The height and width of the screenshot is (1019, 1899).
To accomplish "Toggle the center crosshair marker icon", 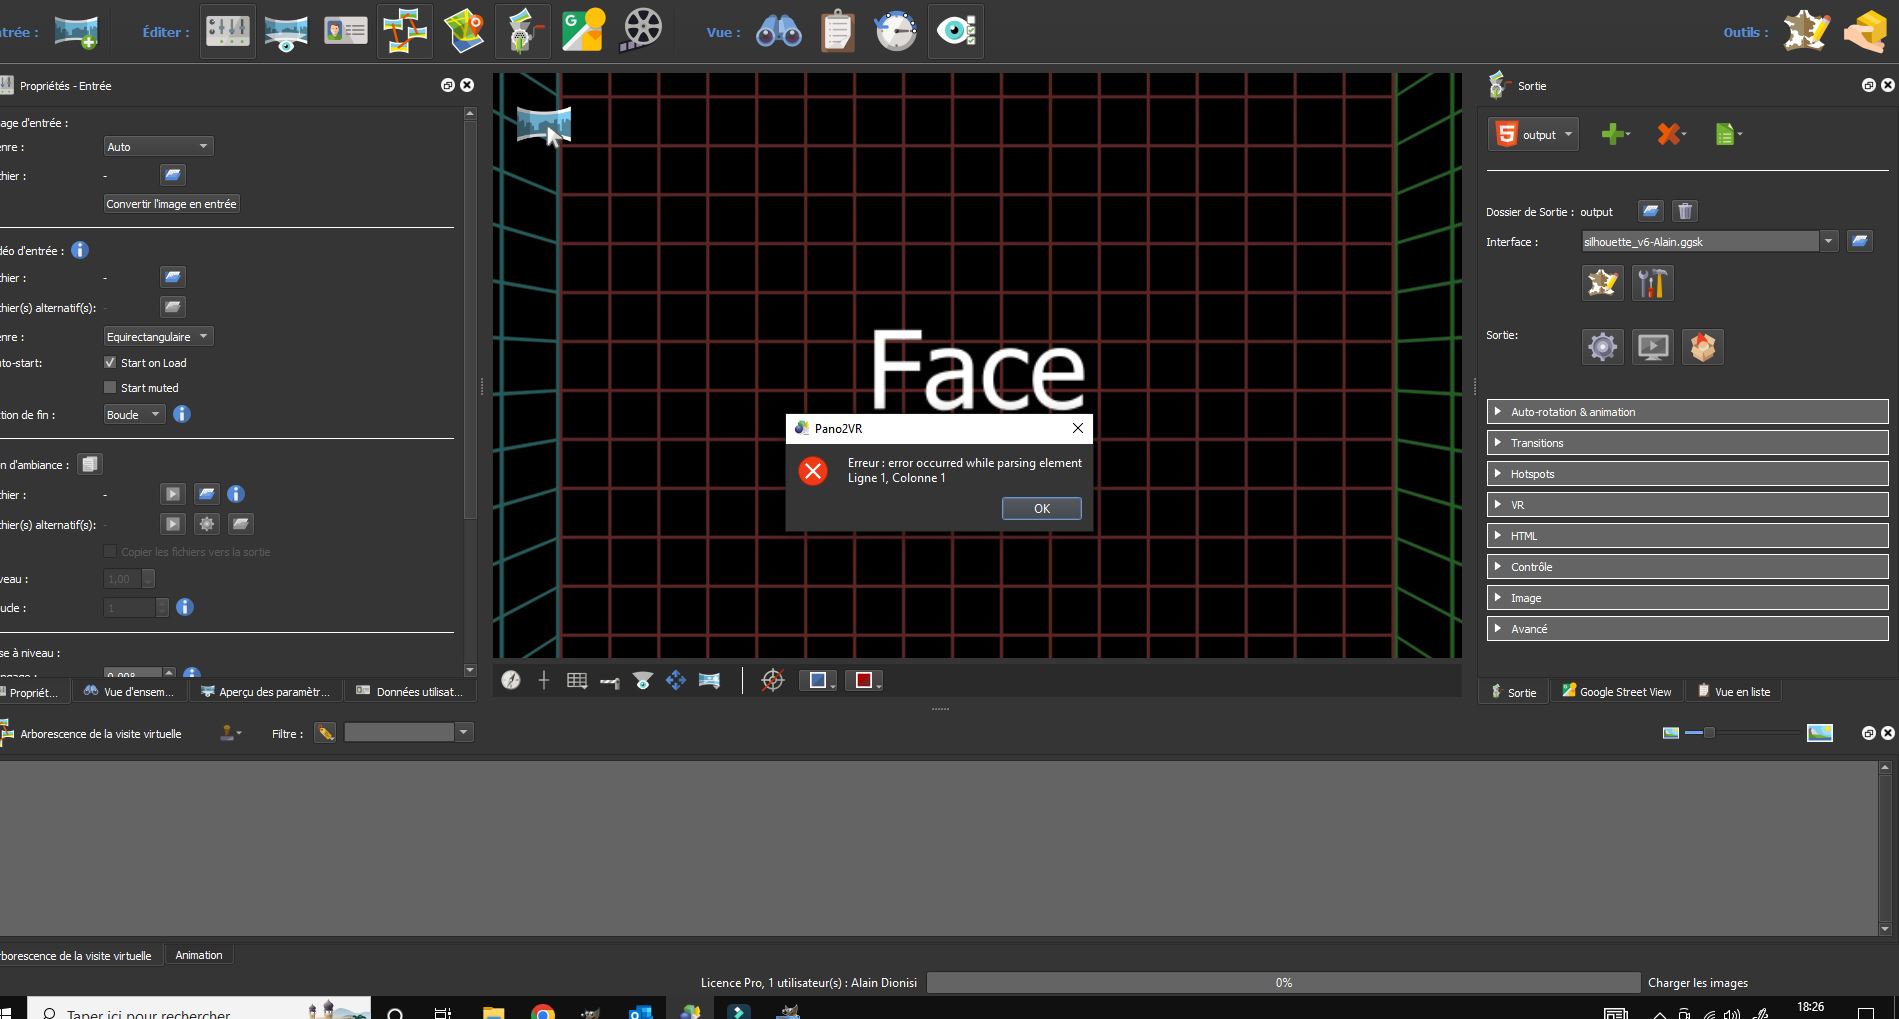I will [x=544, y=680].
